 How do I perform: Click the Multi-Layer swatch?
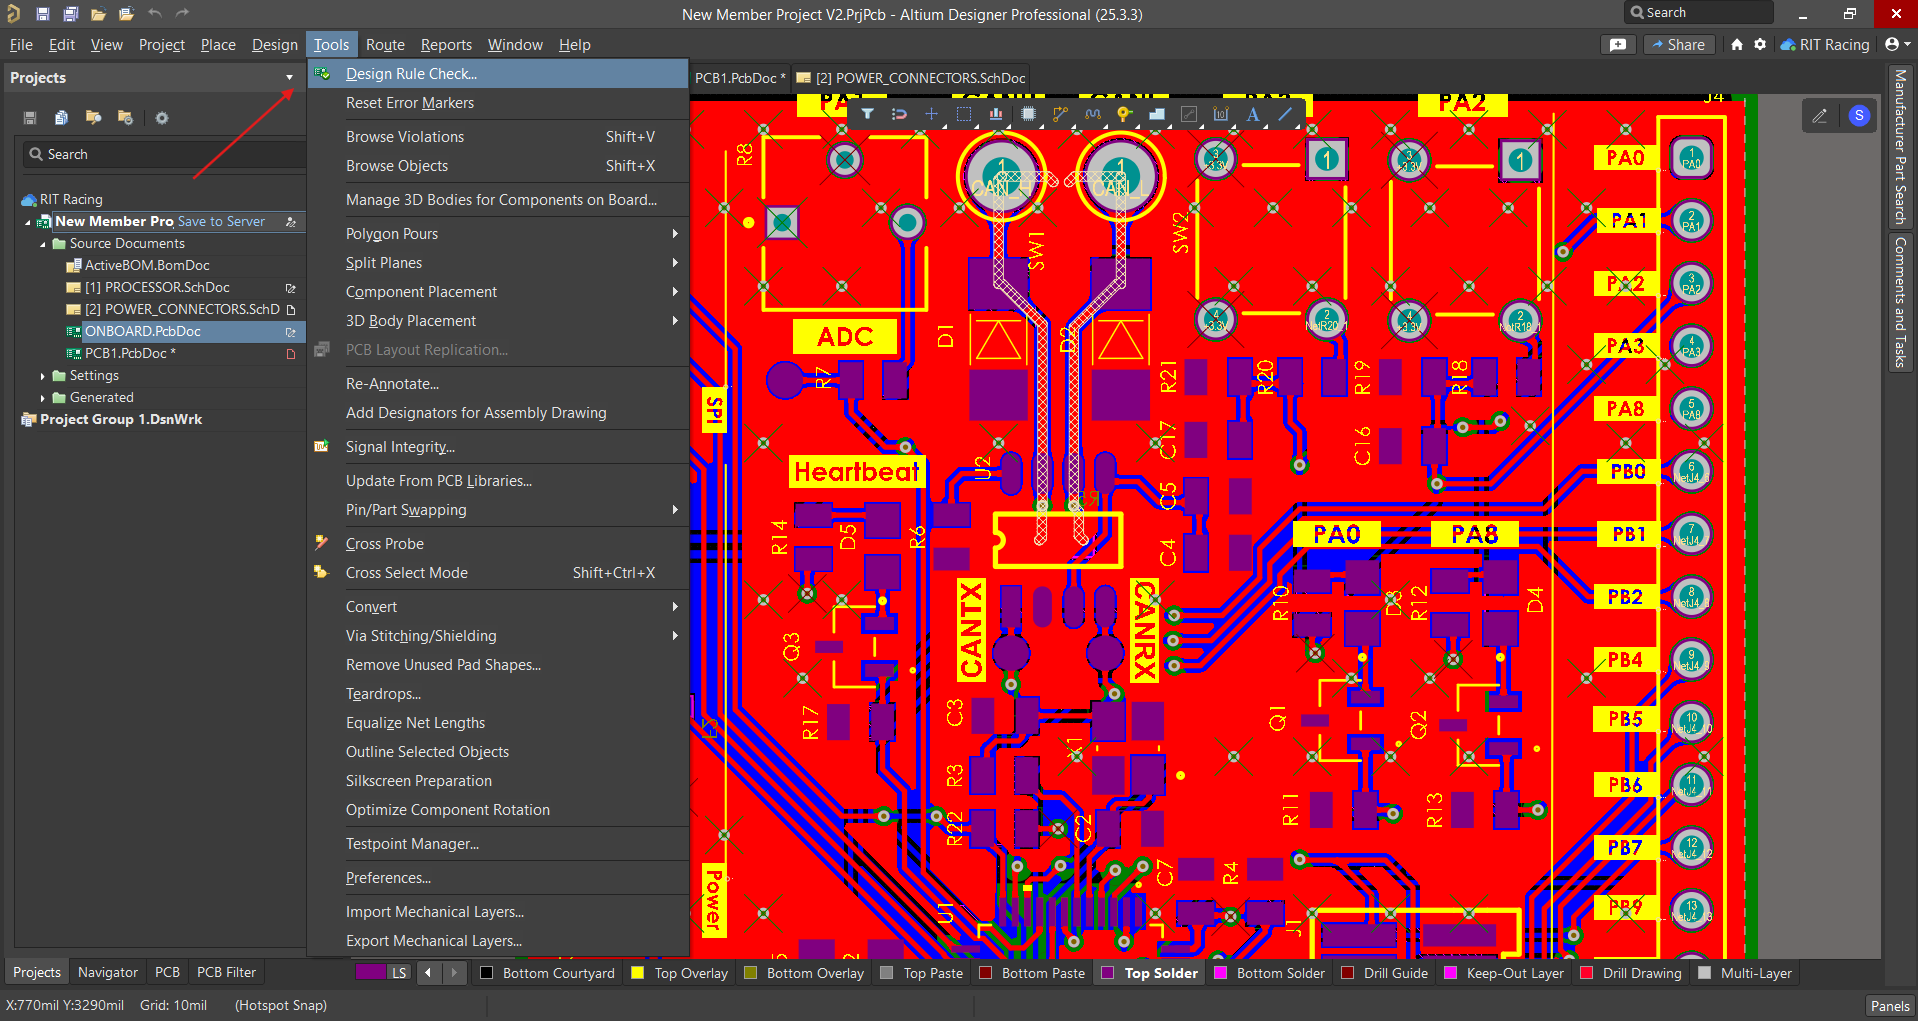point(1705,973)
